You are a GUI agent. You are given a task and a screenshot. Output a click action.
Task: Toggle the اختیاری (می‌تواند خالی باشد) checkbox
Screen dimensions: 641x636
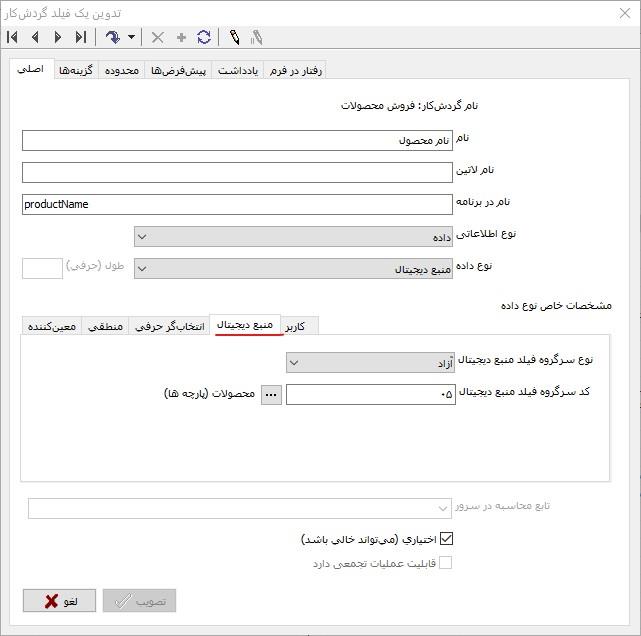click(x=446, y=539)
